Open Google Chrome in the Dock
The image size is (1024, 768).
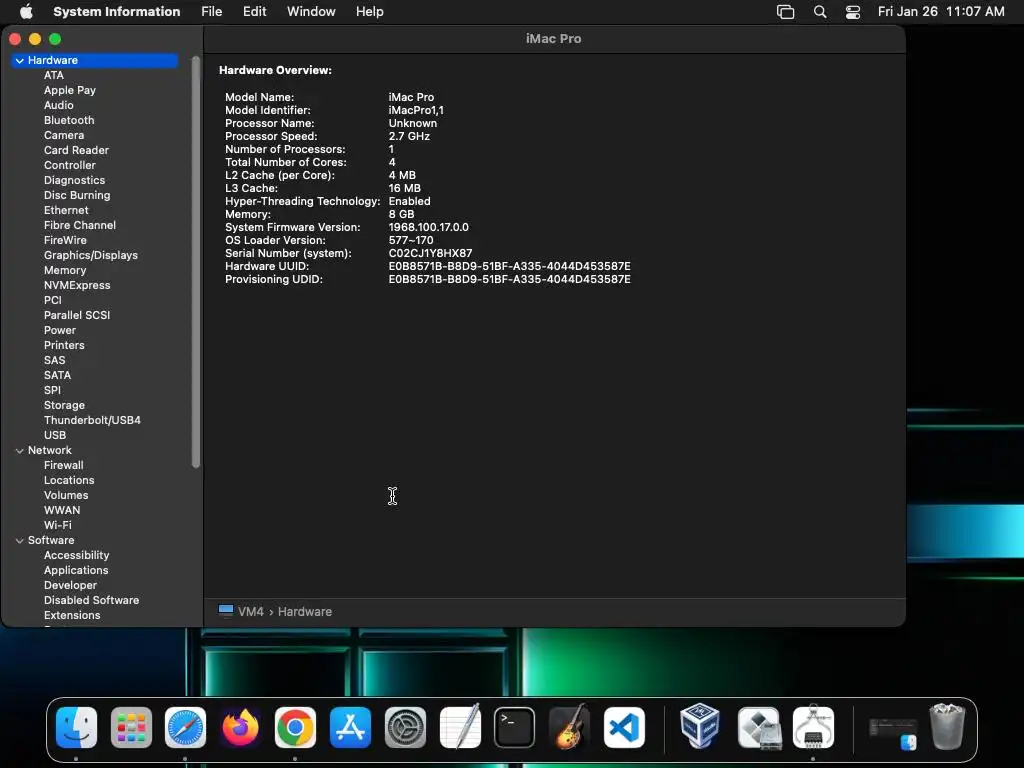(295, 727)
